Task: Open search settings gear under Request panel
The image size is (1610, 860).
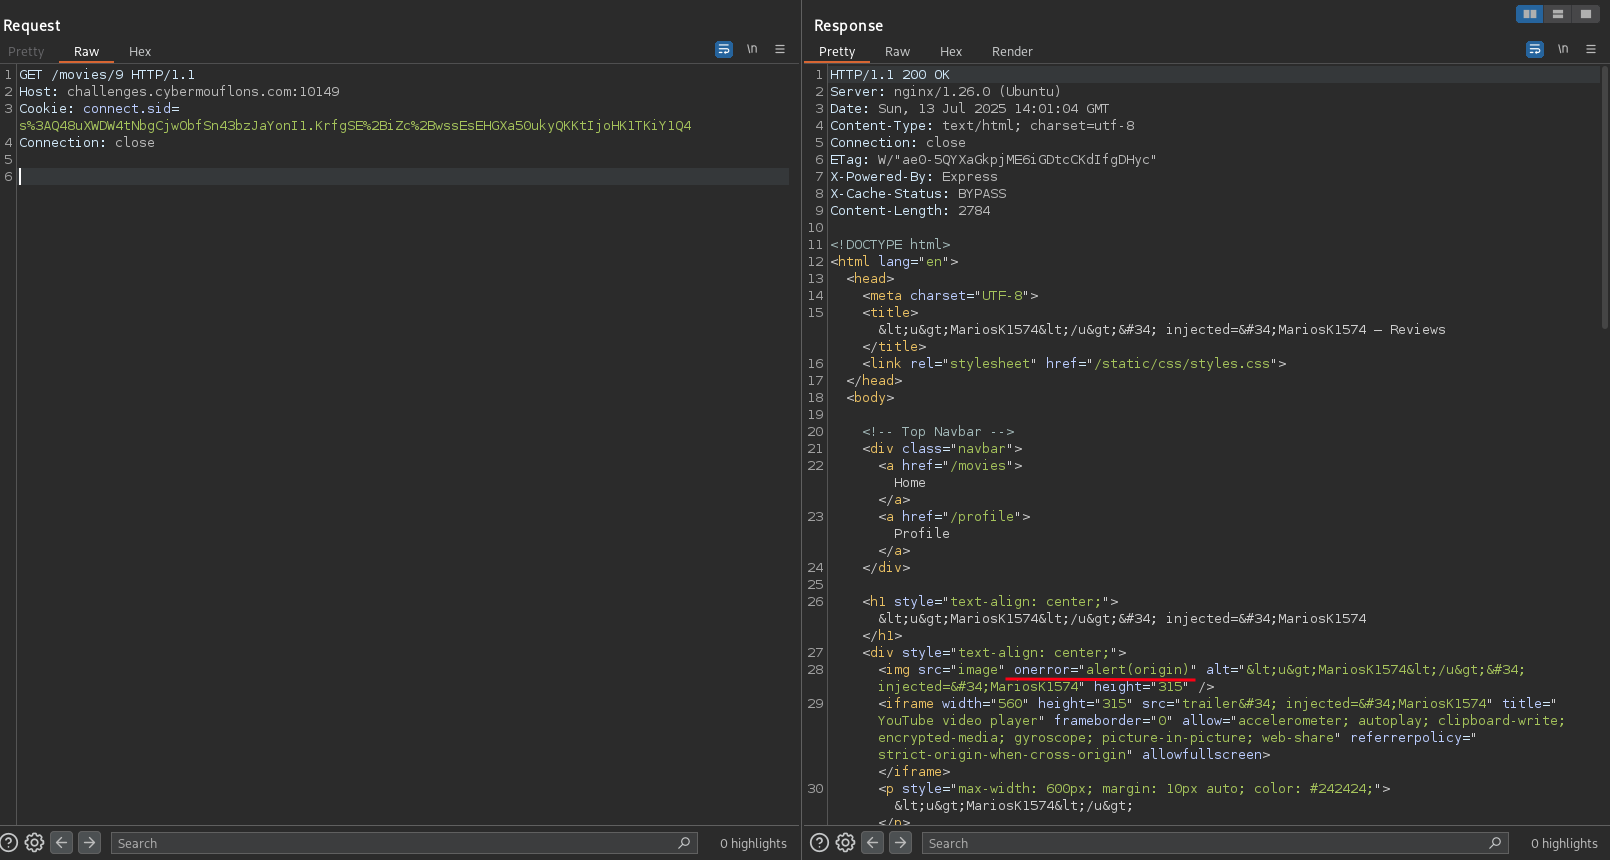Action: pos(34,843)
